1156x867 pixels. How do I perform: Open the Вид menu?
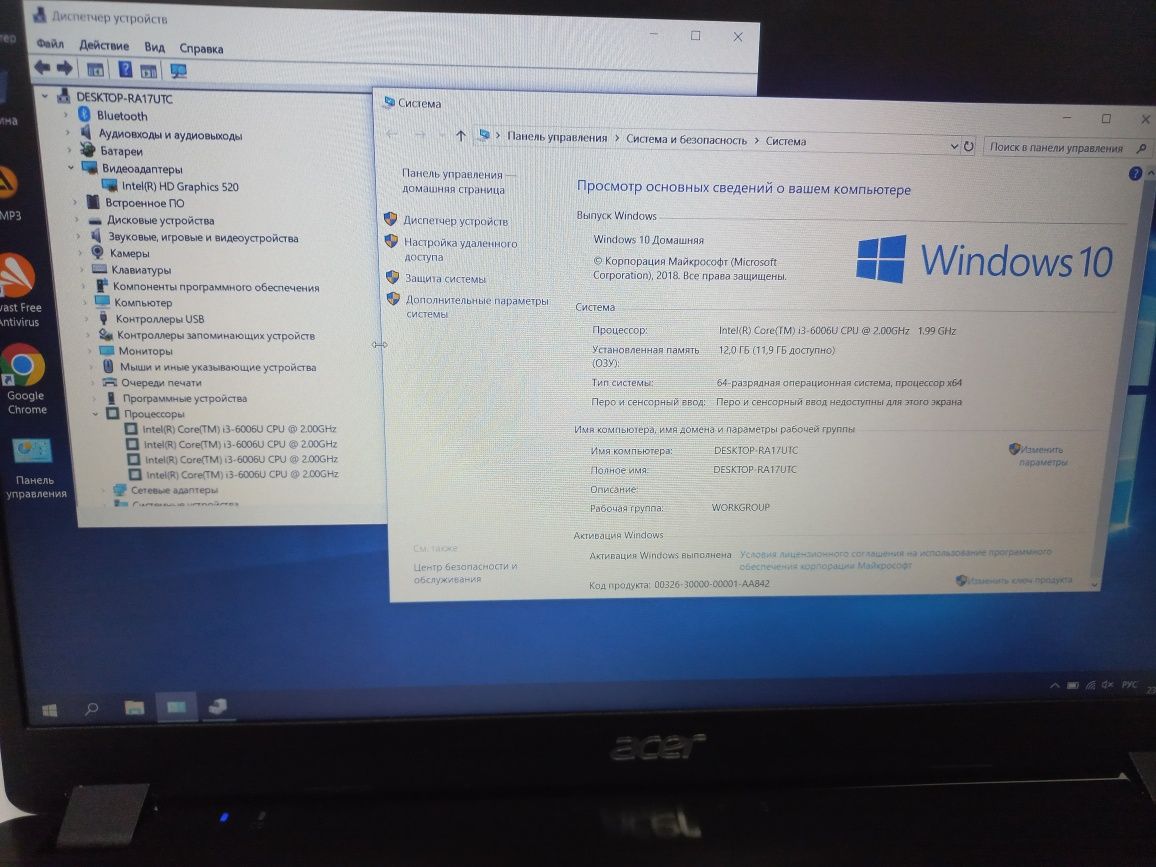coord(154,46)
